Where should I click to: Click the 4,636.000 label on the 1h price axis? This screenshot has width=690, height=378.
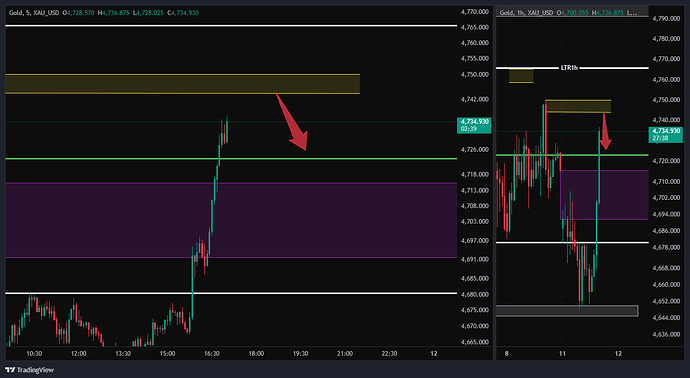click(667, 334)
